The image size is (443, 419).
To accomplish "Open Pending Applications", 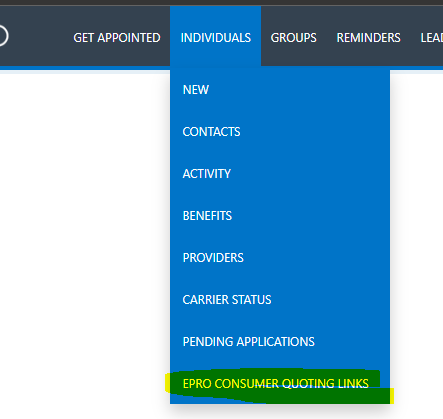I will tap(248, 342).
